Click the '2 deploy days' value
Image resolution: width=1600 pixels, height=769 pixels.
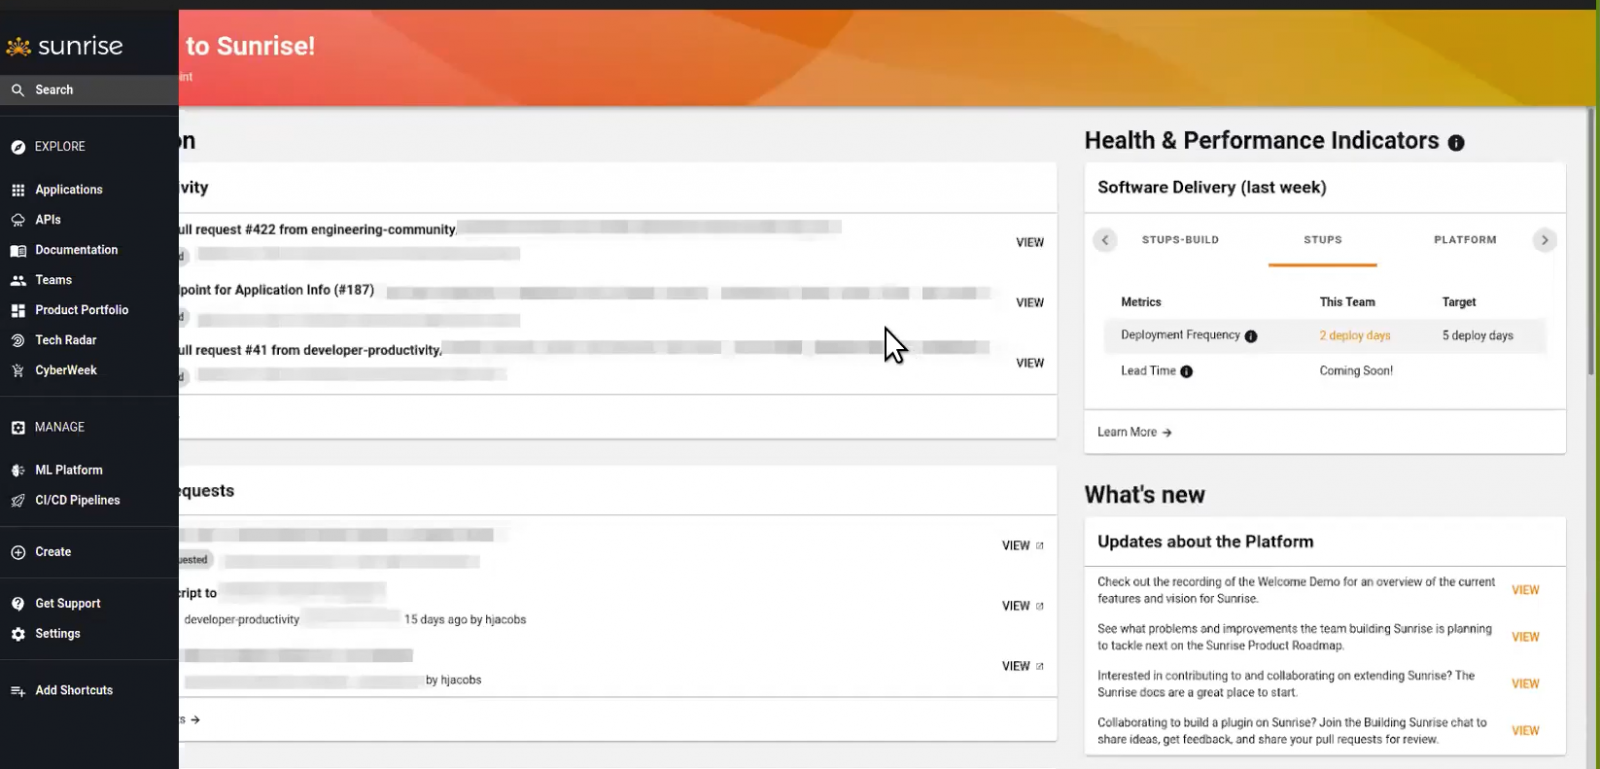click(1355, 336)
